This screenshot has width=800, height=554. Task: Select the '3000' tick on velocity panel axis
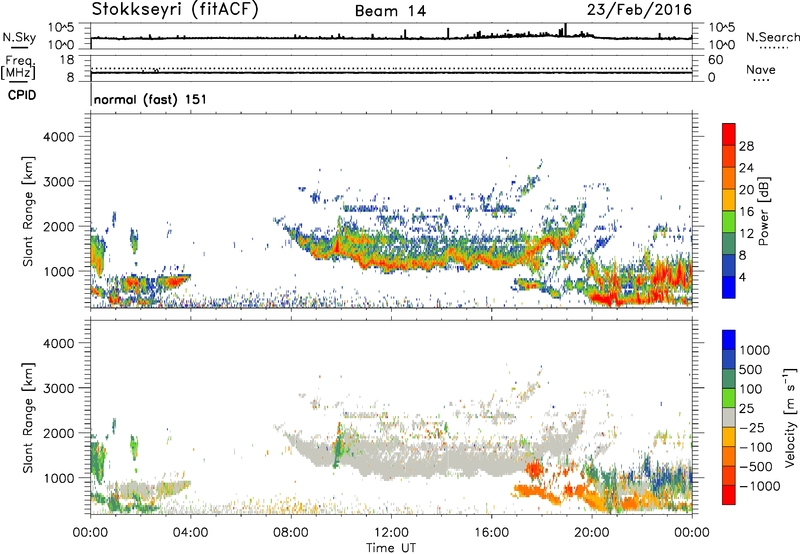(x=58, y=388)
